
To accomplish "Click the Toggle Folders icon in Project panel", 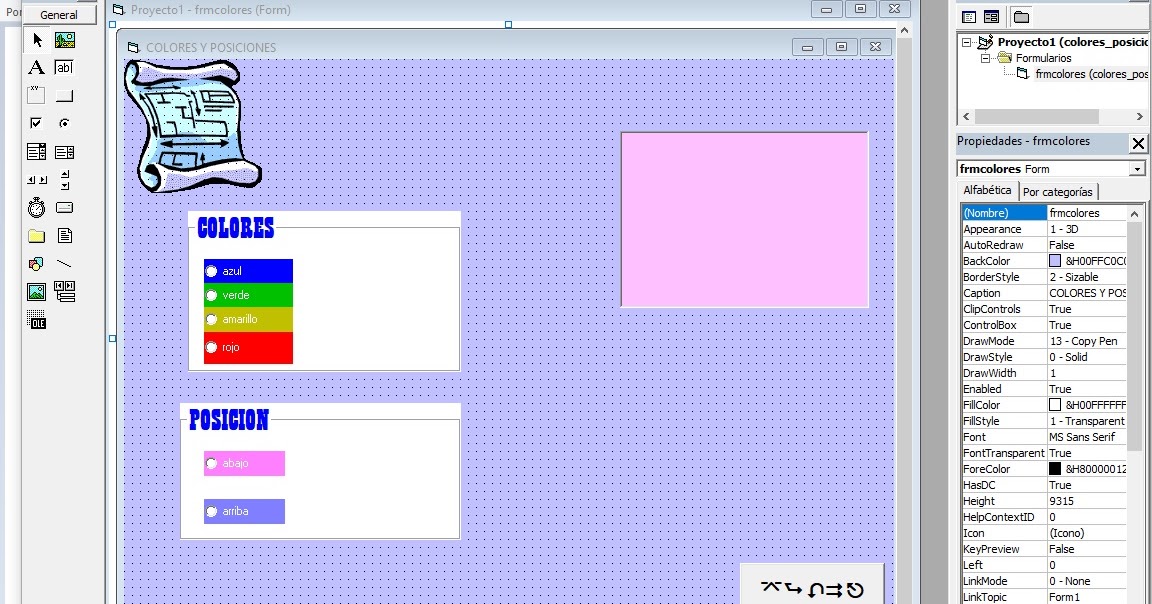I will [1021, 17].
